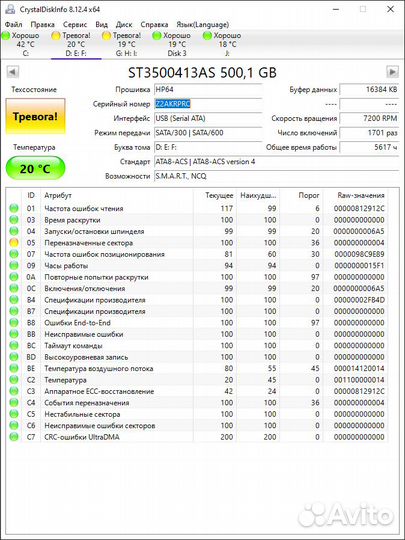Select row Нестабильные сектора
This screenshot has width=405, height=540.
pyautogui.click(x=197, y=414)
